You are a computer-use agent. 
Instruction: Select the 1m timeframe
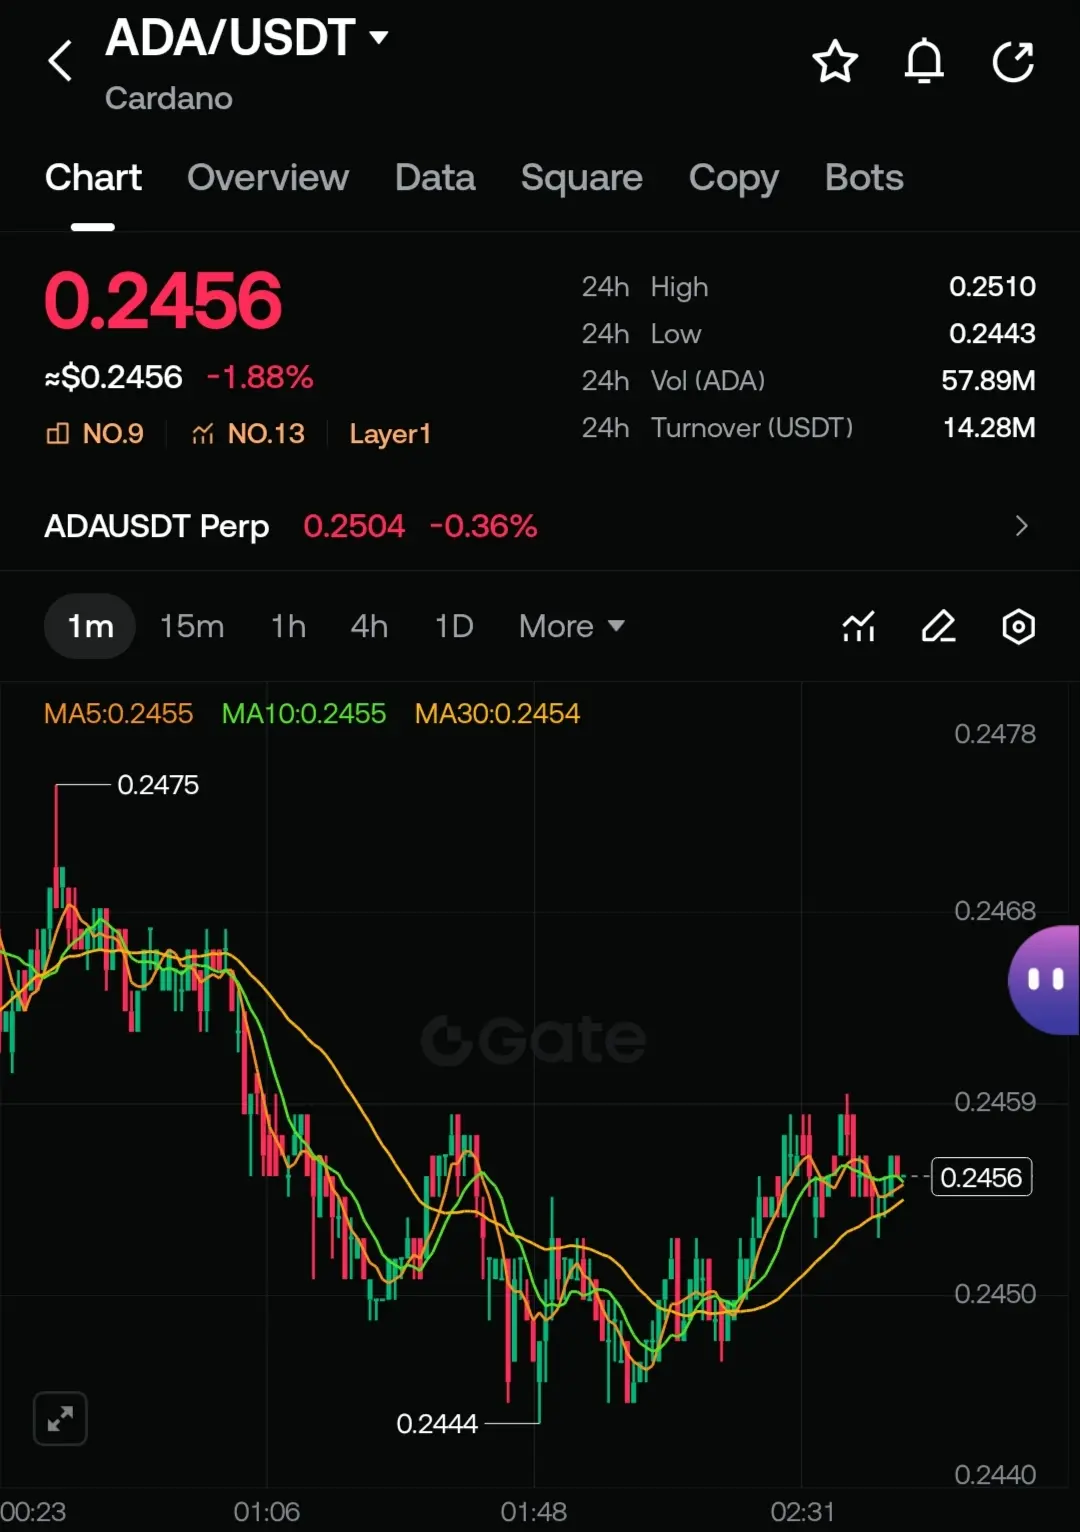(90, 627)
